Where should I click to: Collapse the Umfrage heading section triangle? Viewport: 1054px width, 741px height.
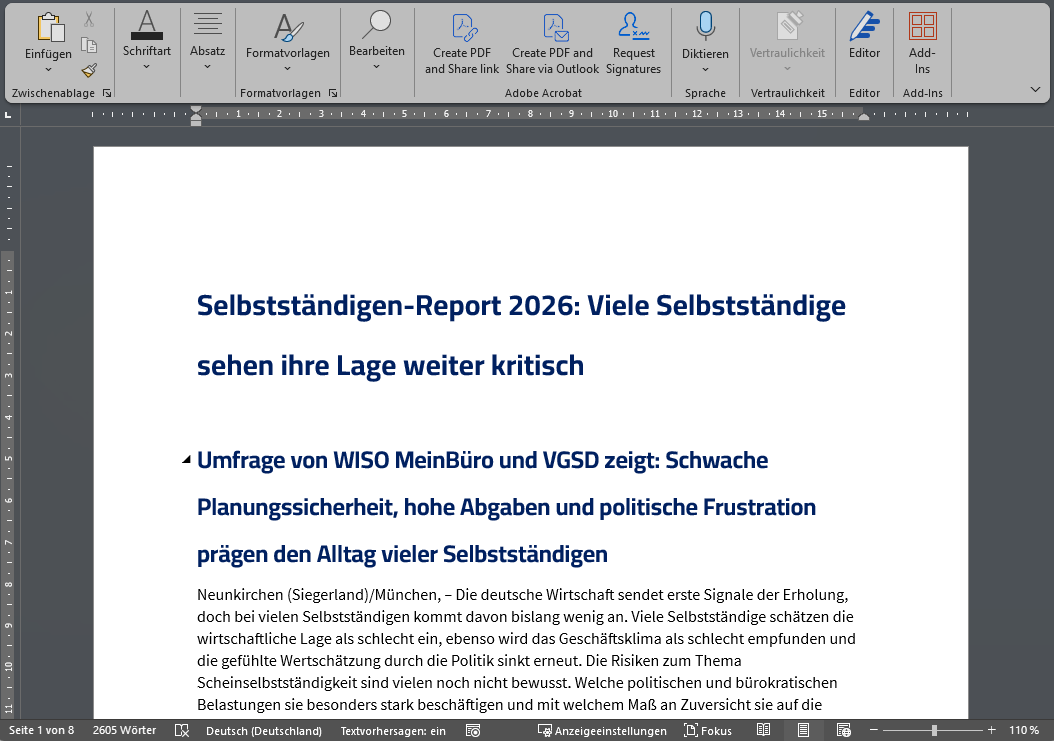[x=186, y=460]
